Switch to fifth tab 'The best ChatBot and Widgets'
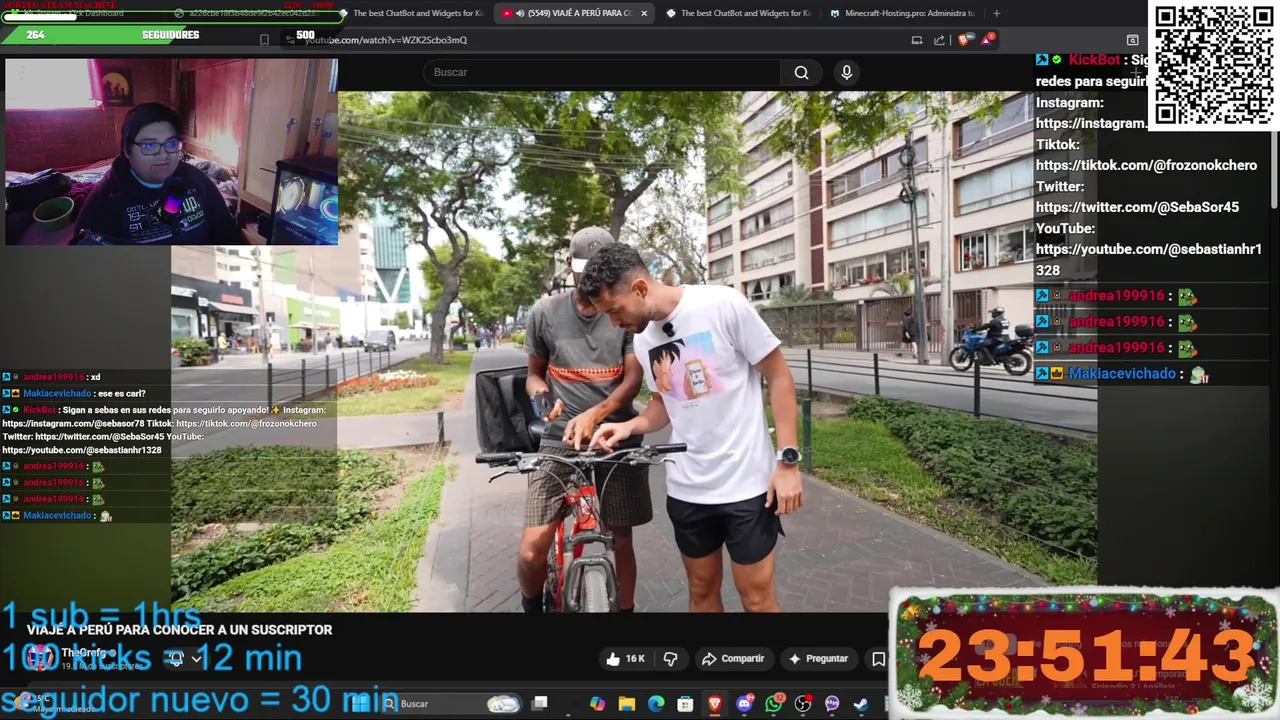This screenshot has width=1280, height=720. pyautogui.click(x=738, y=13)
